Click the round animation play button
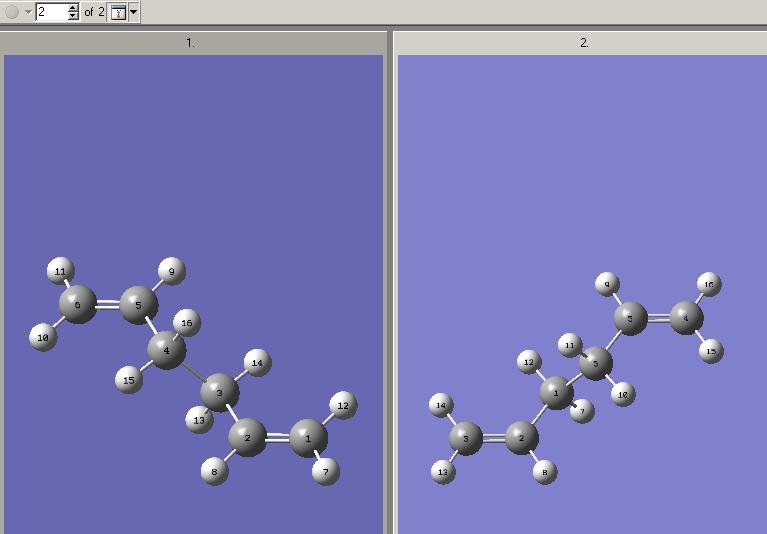This screenshot has width=767, height=534. [x=11, y=12]
